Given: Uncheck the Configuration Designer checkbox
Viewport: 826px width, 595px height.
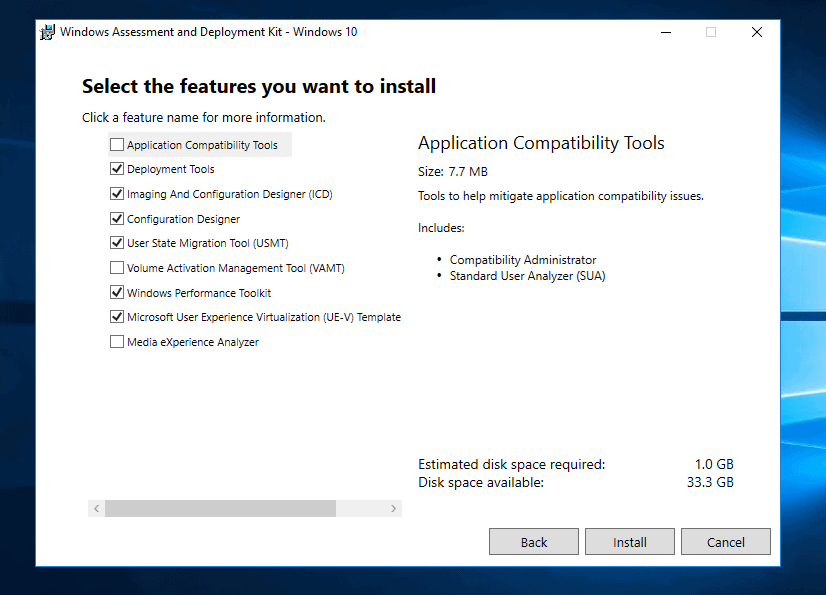Looking at the screenshot, I should tap(117, 218).
